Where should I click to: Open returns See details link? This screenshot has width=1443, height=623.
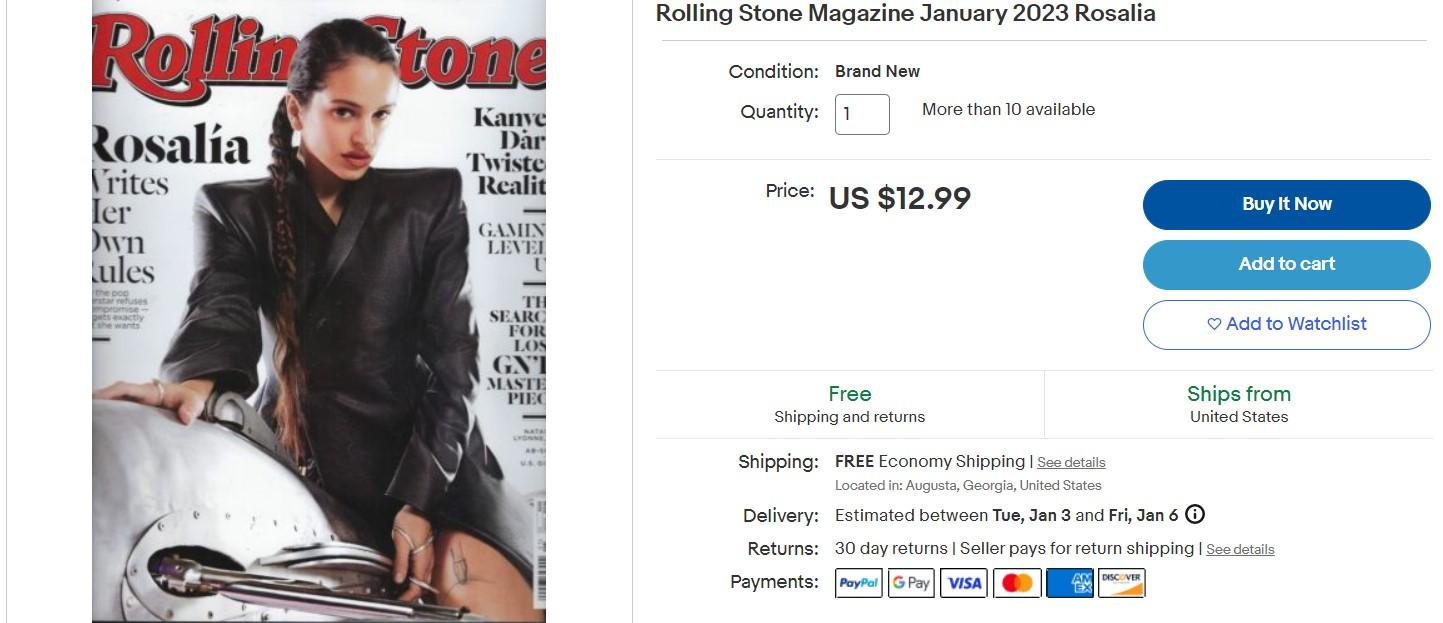[x=1240, y=549]
